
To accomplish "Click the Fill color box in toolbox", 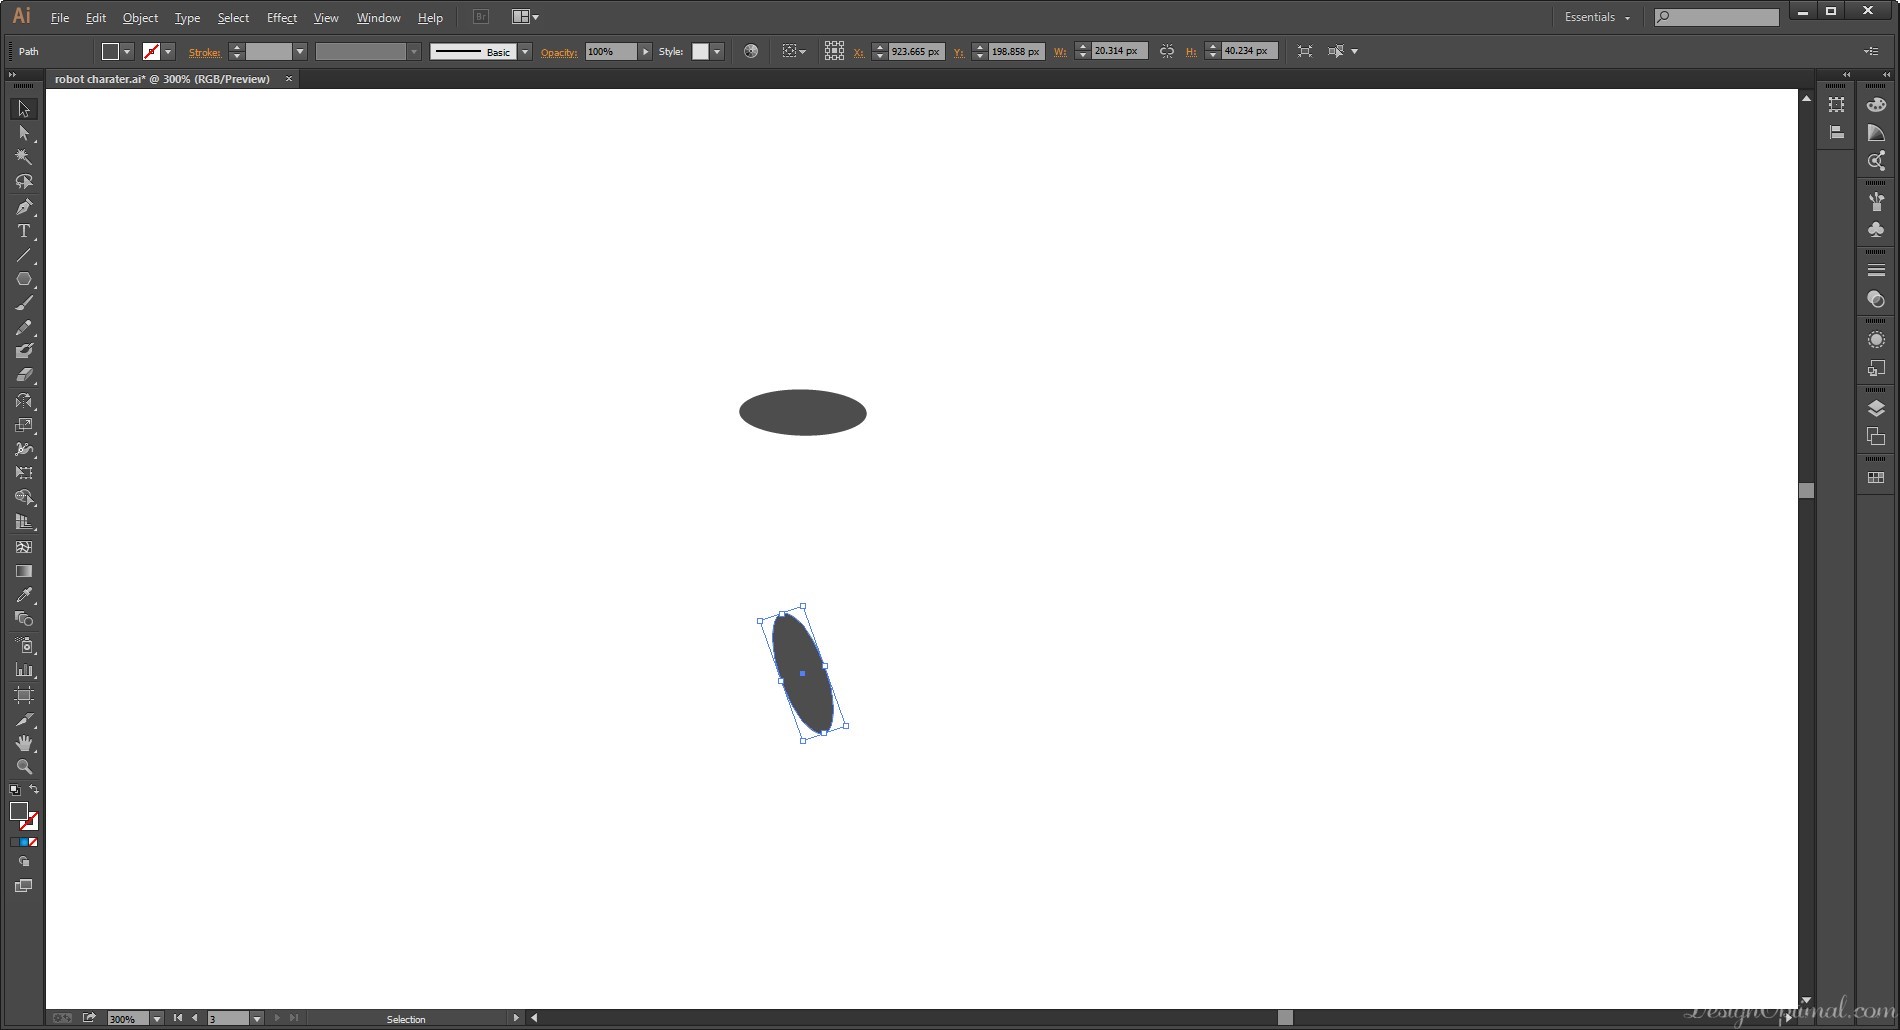I will tap(19, 811).
